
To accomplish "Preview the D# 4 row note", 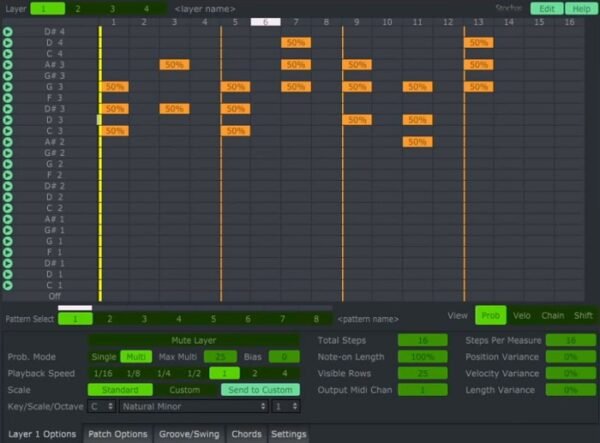I will click(x=8, y=32).
